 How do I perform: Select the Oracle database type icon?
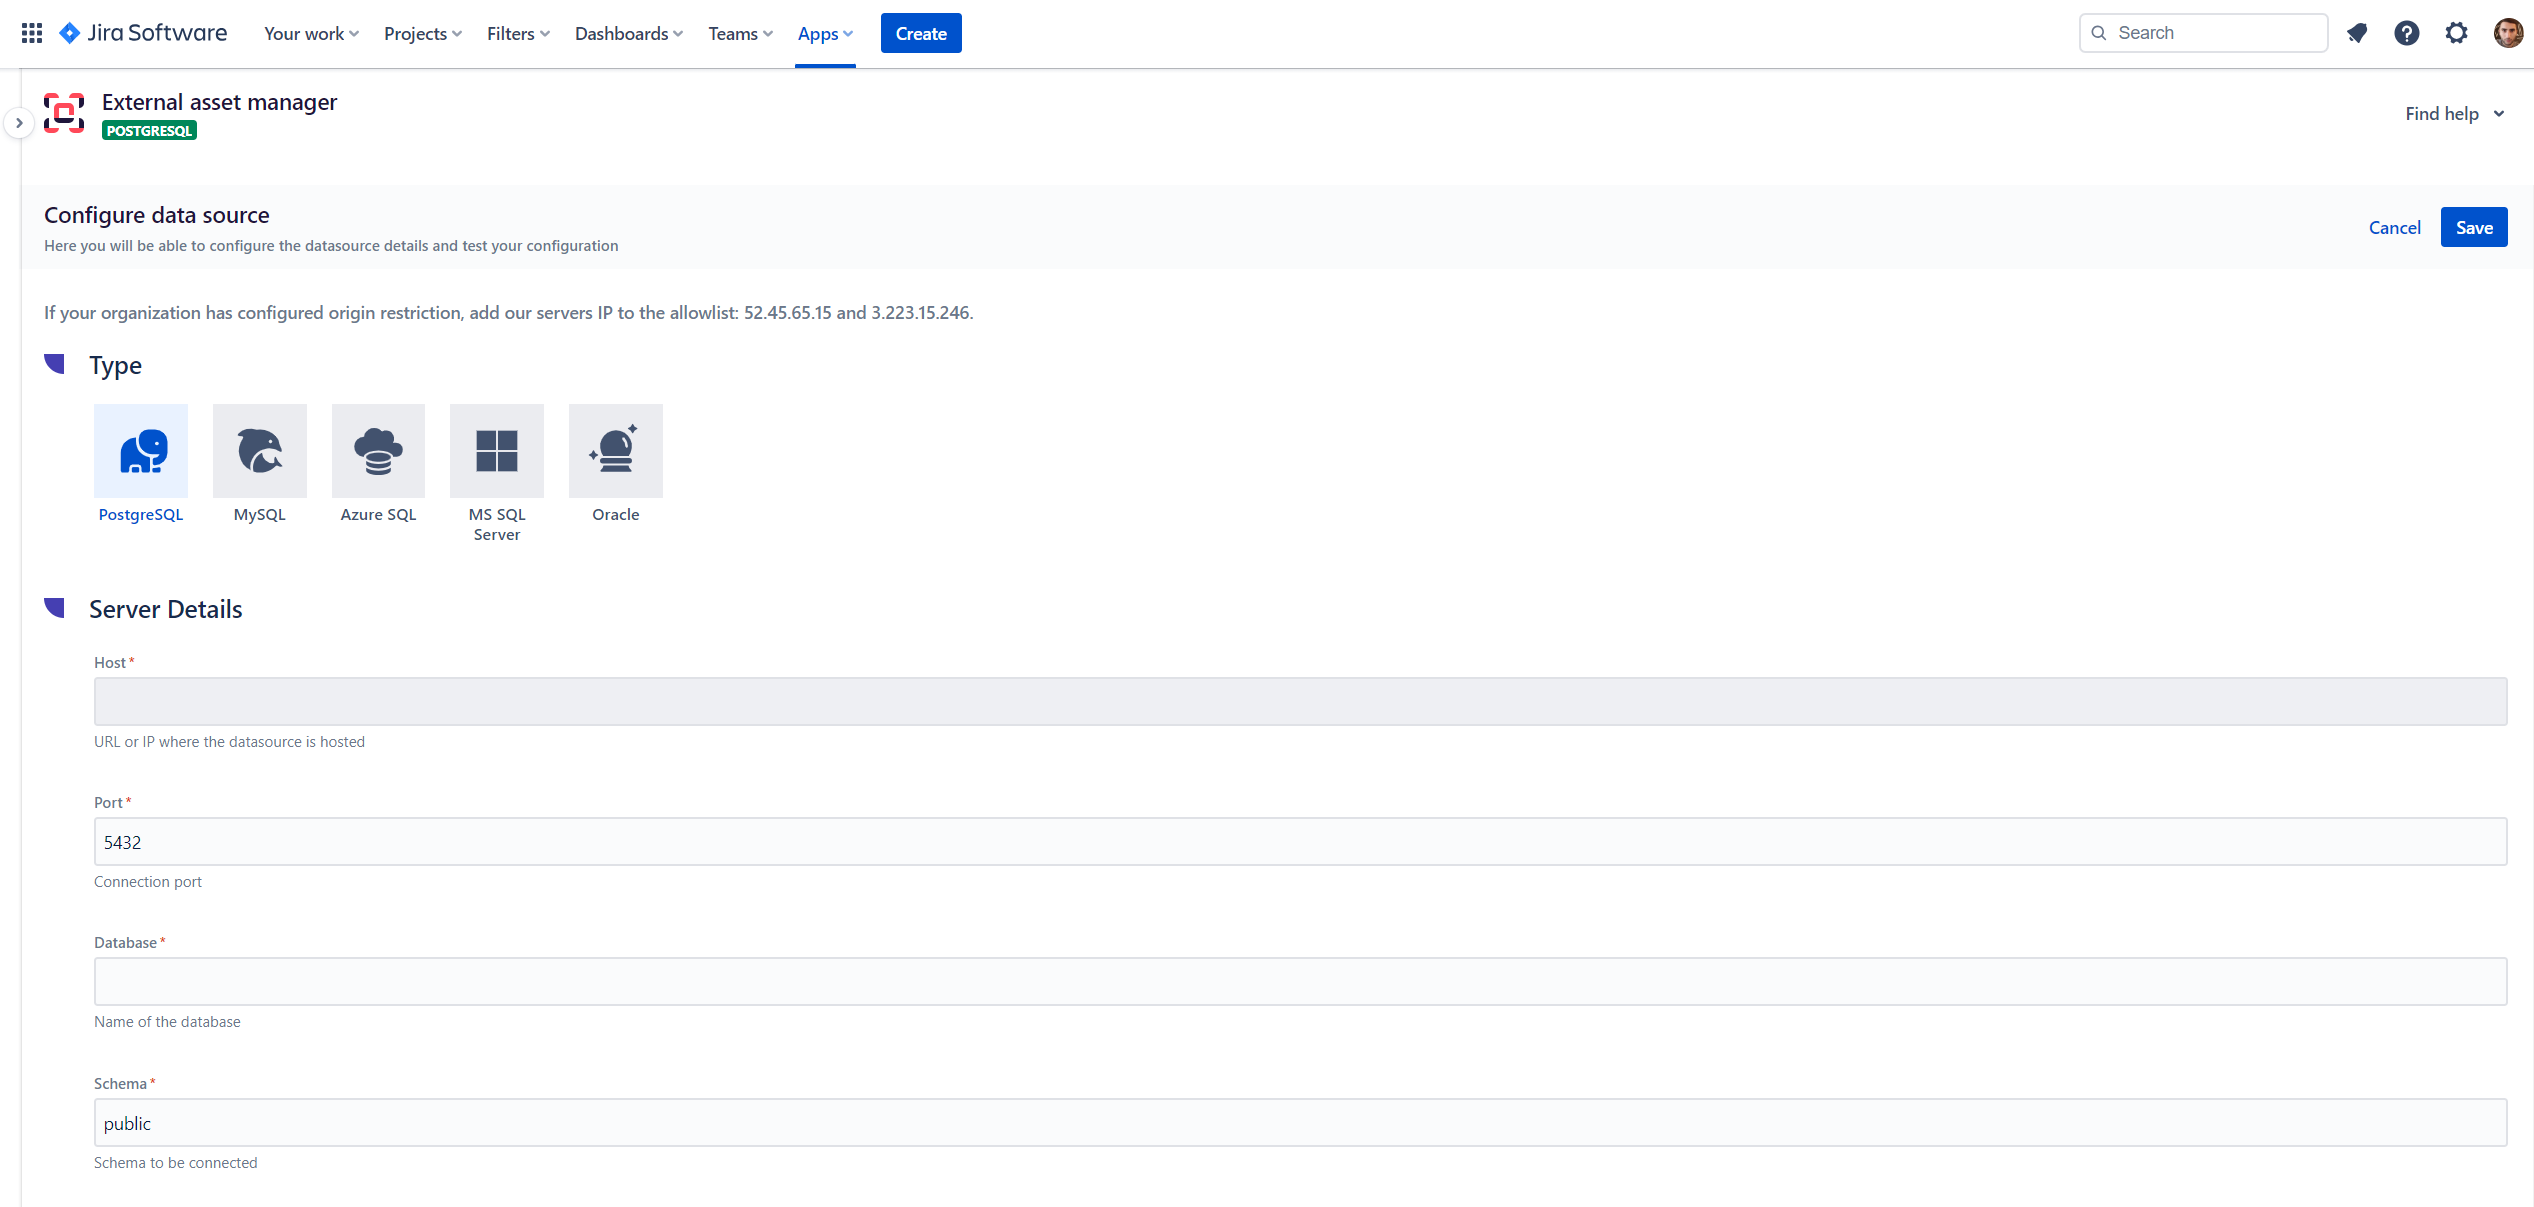(616, 451)
